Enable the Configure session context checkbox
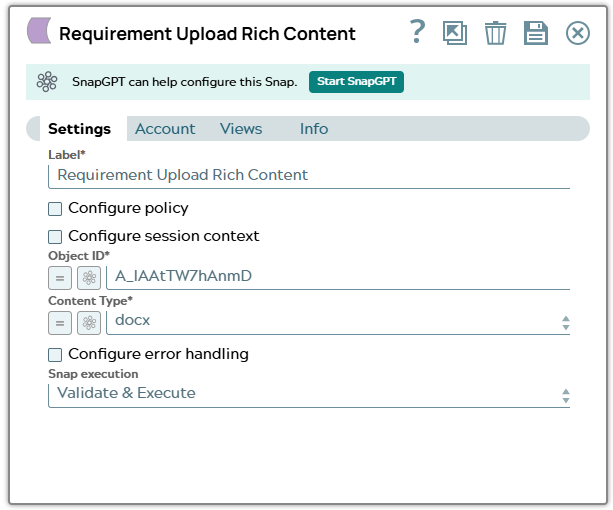Viewport: 613px width, 510px height. pyautogui.click(x=55, y=237)
